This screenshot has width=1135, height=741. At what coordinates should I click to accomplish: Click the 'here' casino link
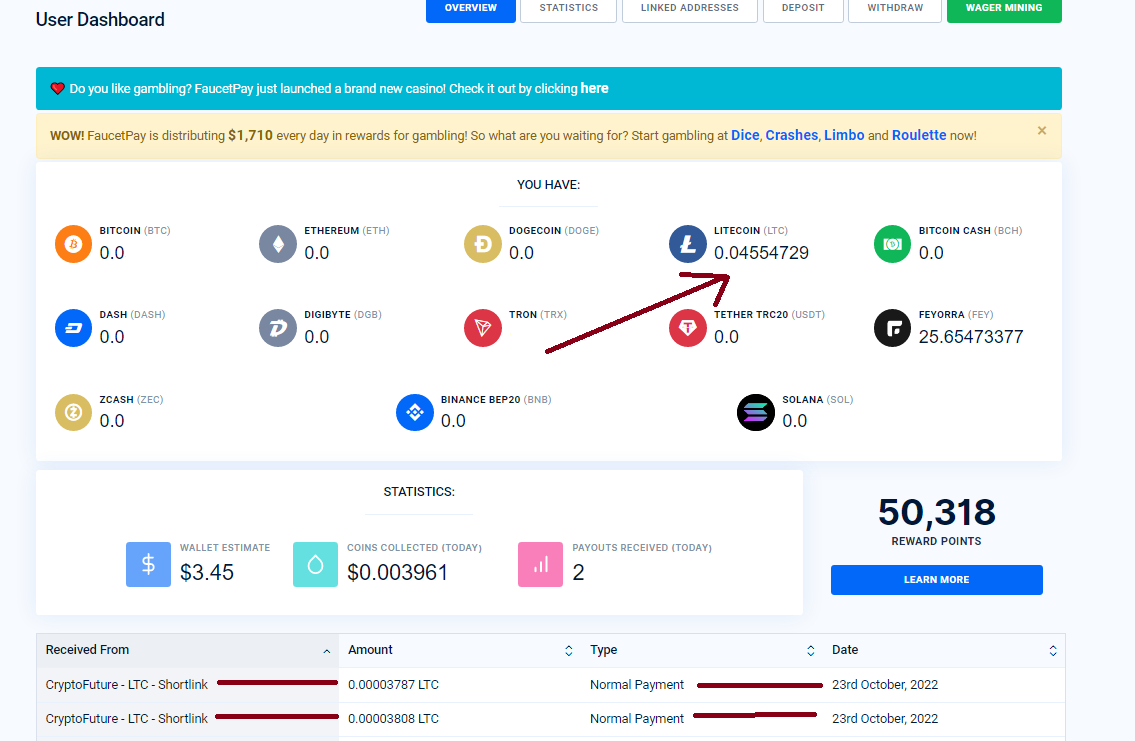(x=594, y=88)
